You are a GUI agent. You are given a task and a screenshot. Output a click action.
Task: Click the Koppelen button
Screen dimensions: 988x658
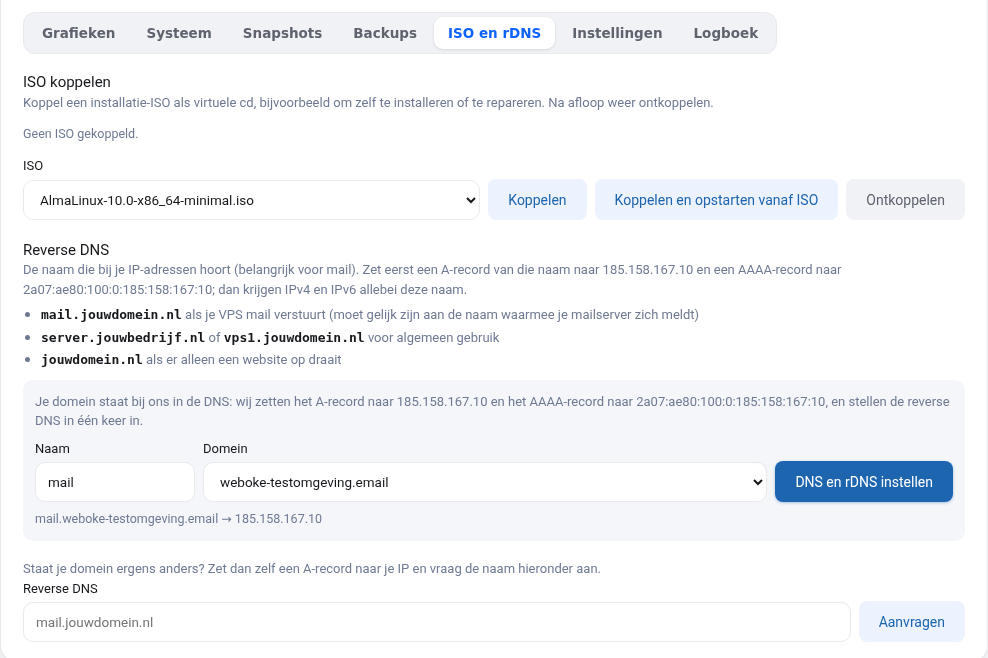click(537, 200)
